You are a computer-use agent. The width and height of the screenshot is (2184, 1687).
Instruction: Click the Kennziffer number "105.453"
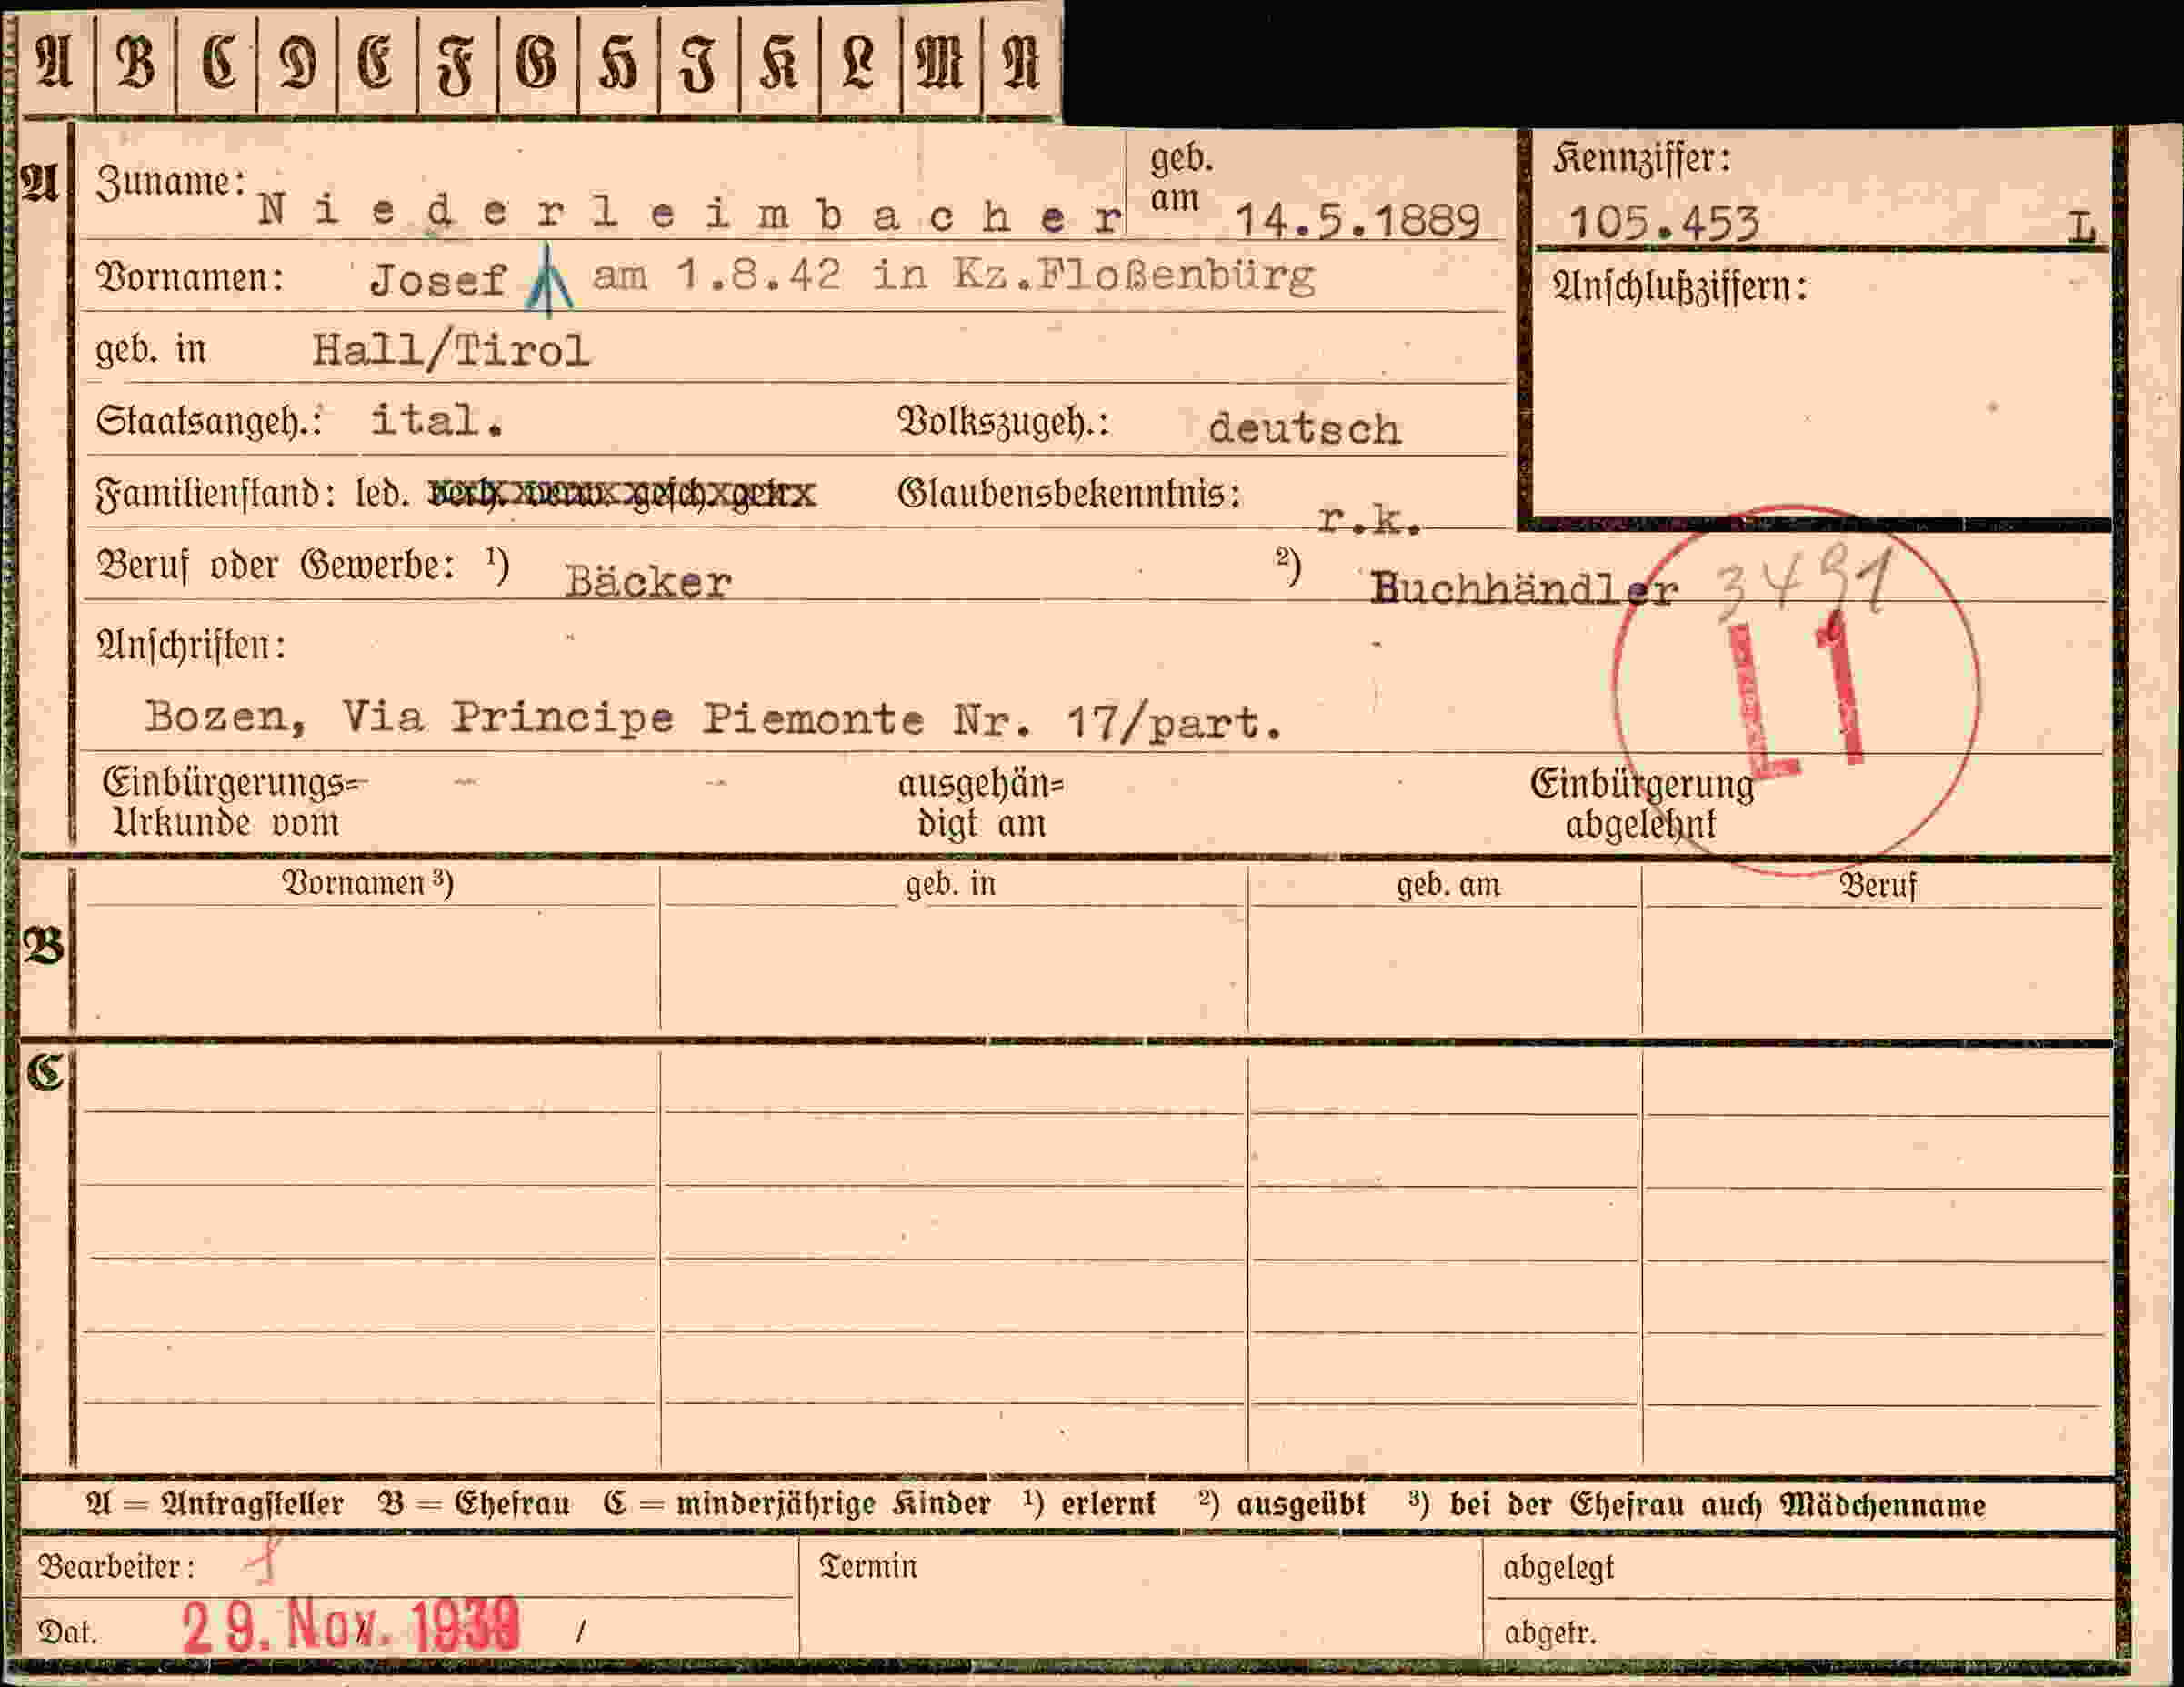(x=1664, y=222)
